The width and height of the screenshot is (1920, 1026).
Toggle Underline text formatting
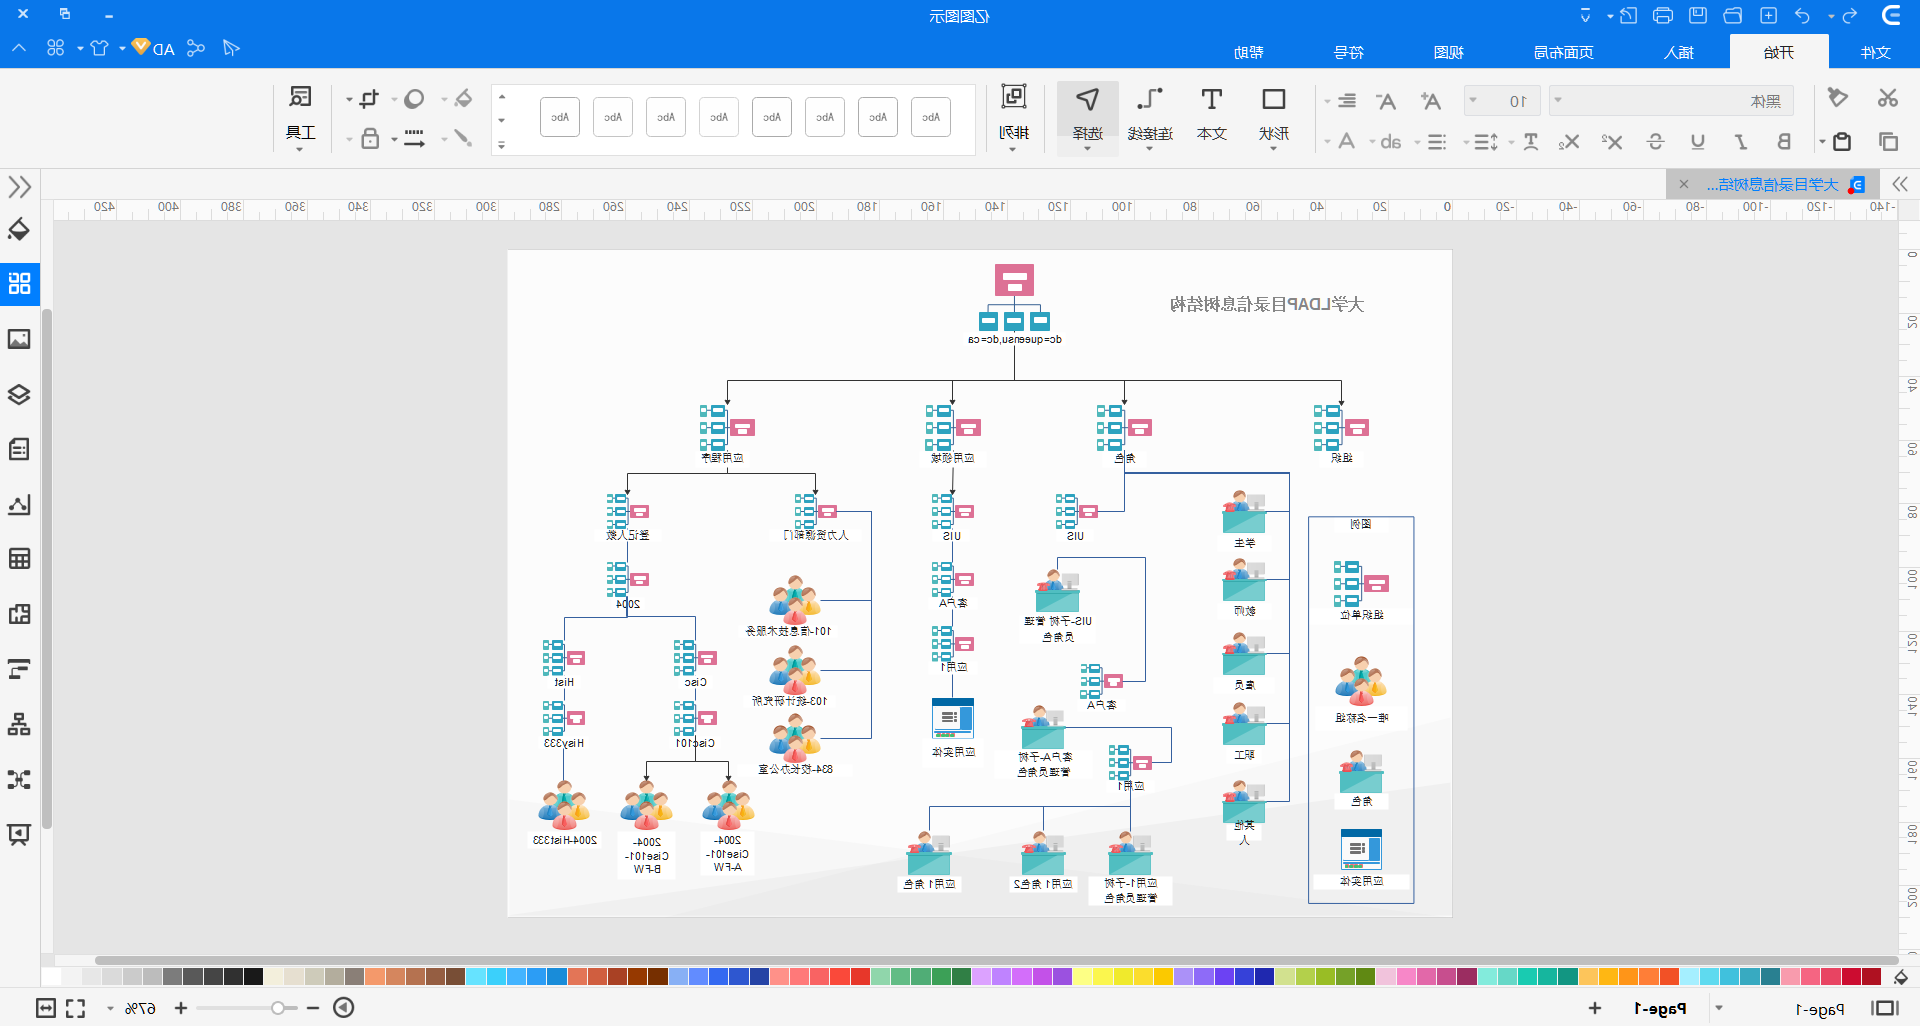pyautogui.click(x=1698, y=142)
